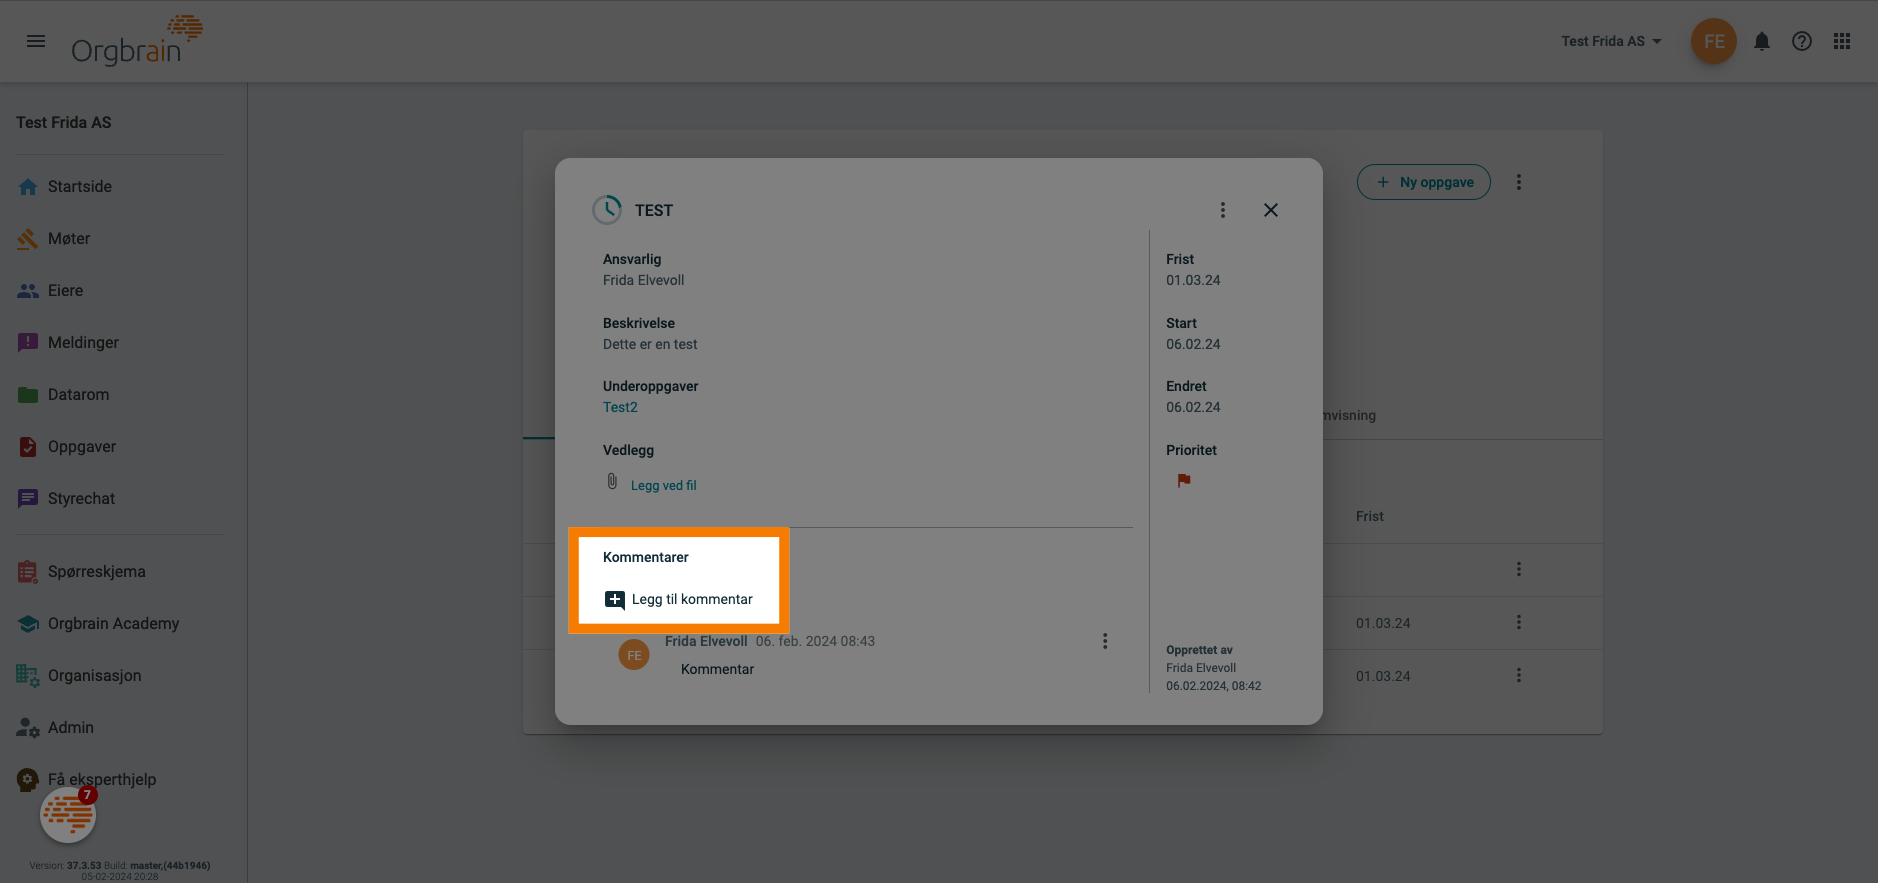Click the Organisasjon building icon
This screenshot has height=883, width=1878.
tap(28, 676)
